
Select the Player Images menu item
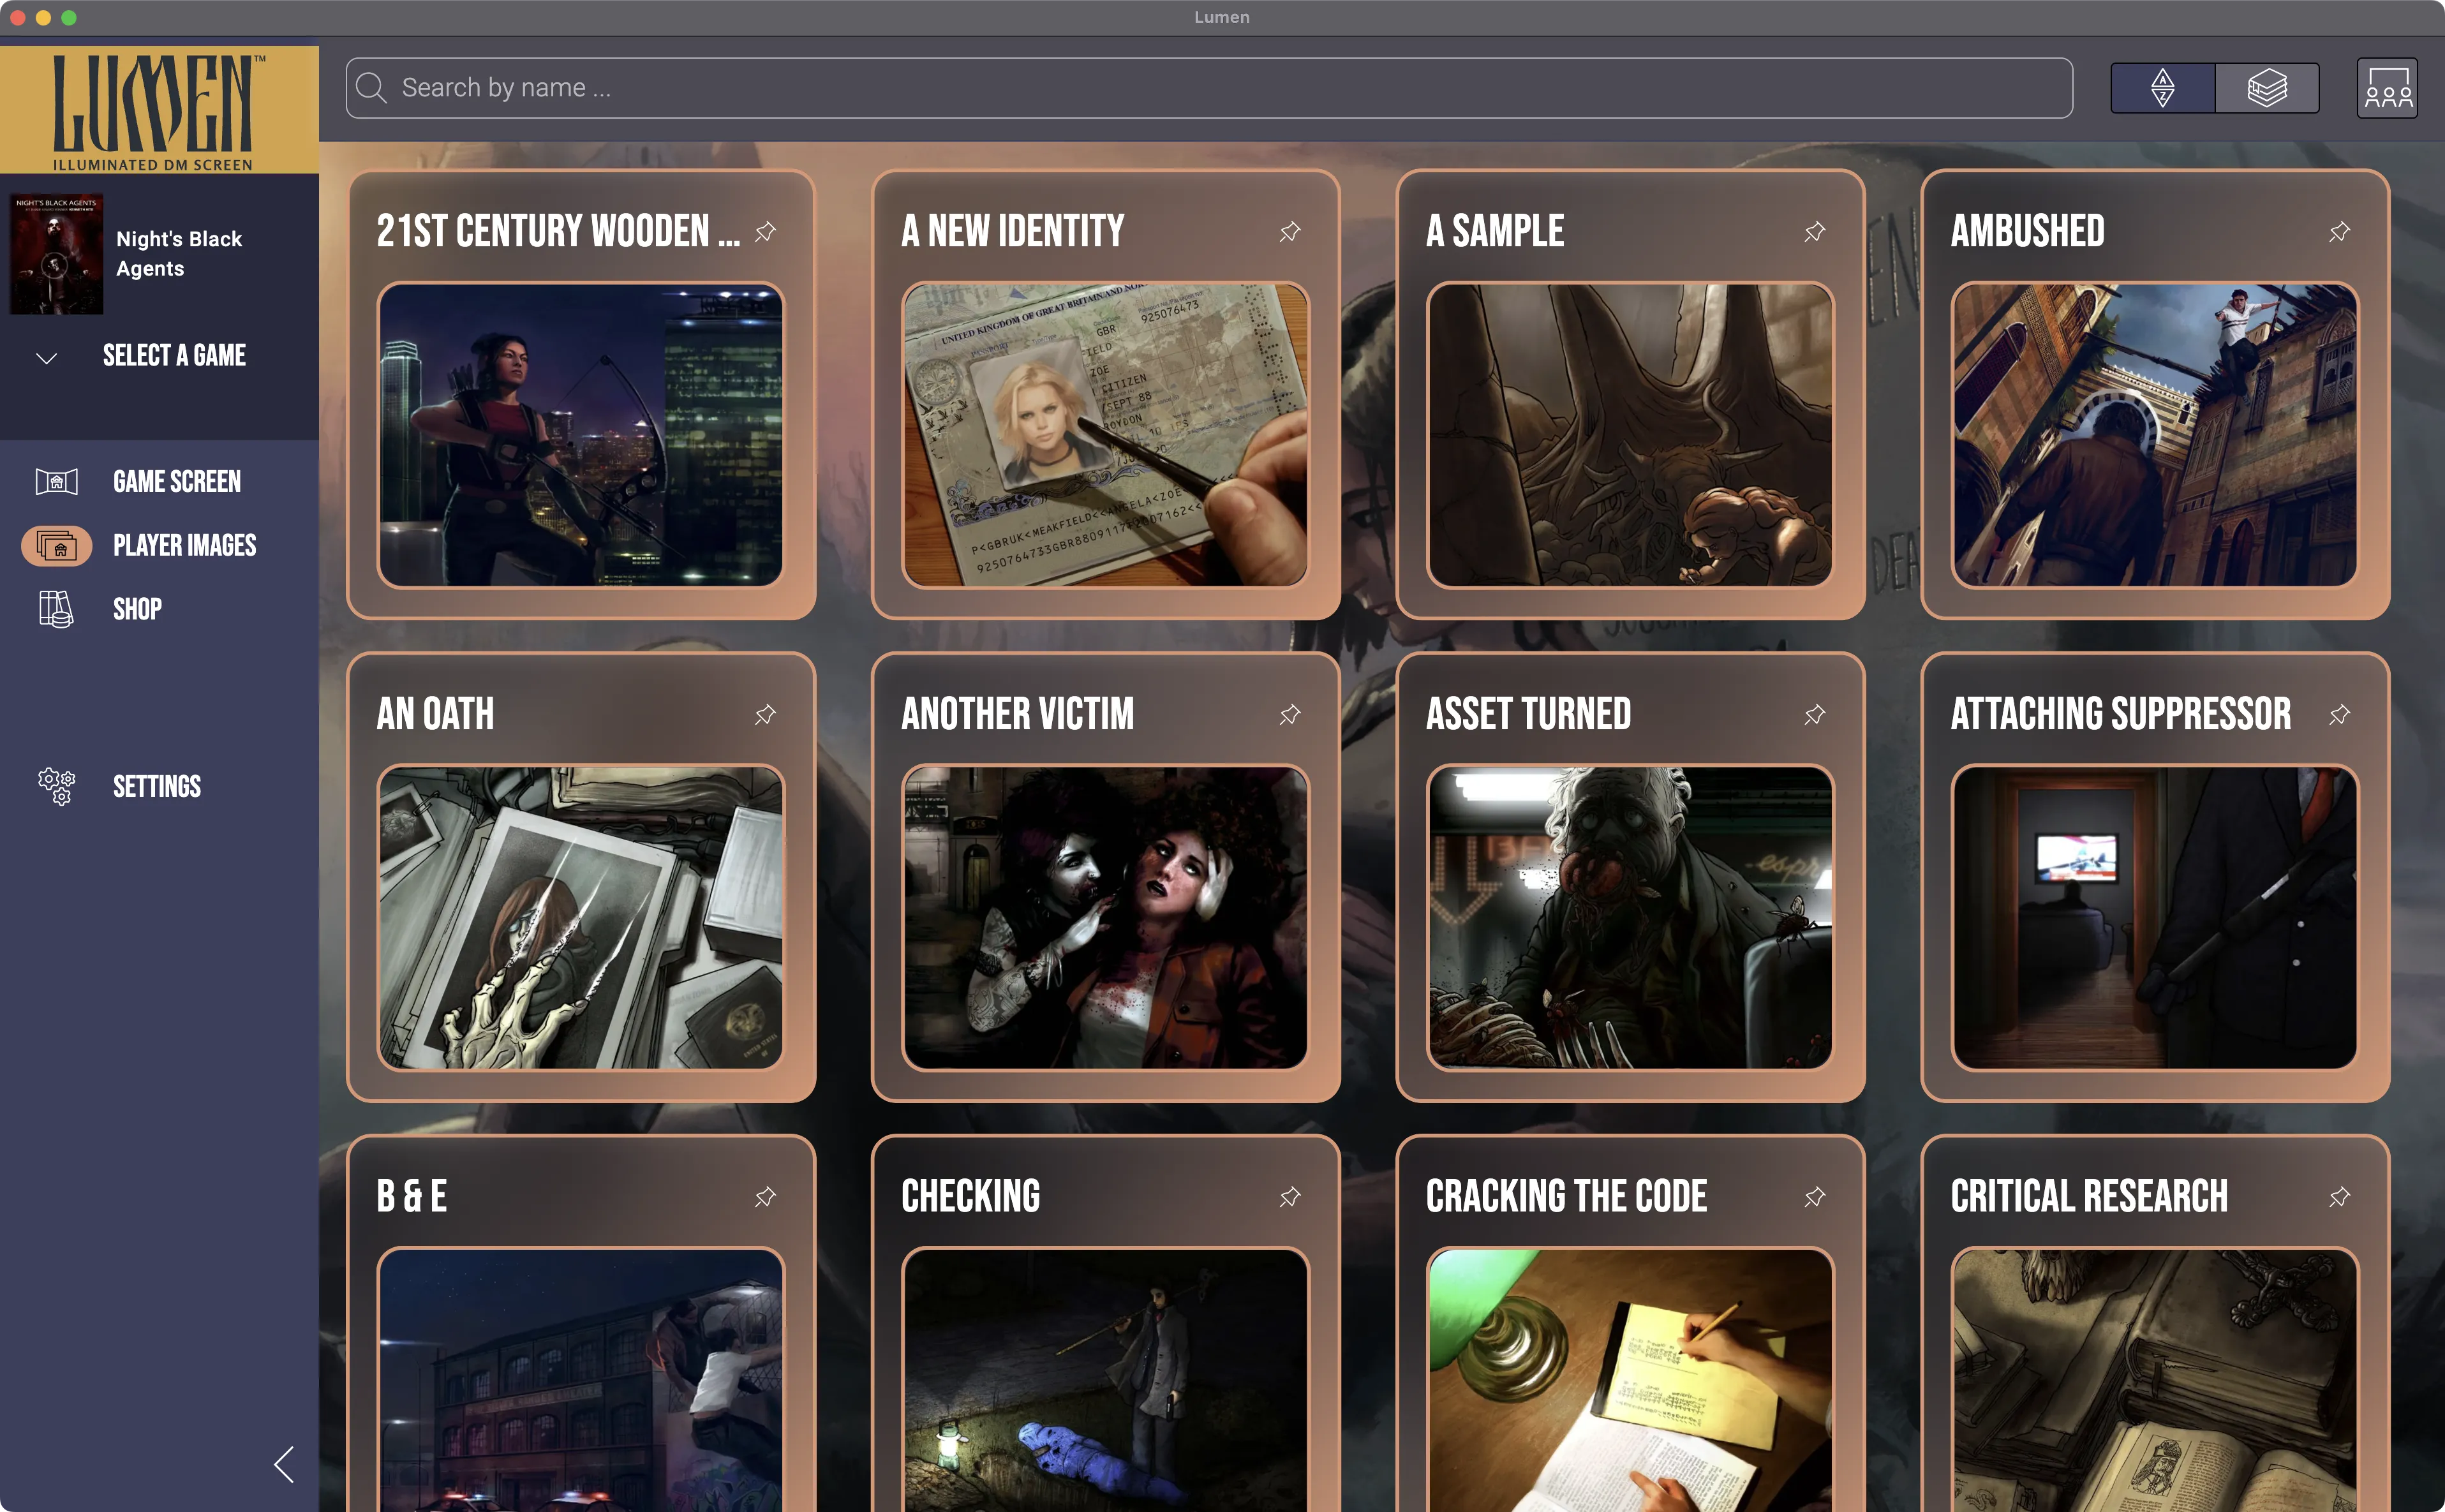pyautogui.click(x=184, y=545)
